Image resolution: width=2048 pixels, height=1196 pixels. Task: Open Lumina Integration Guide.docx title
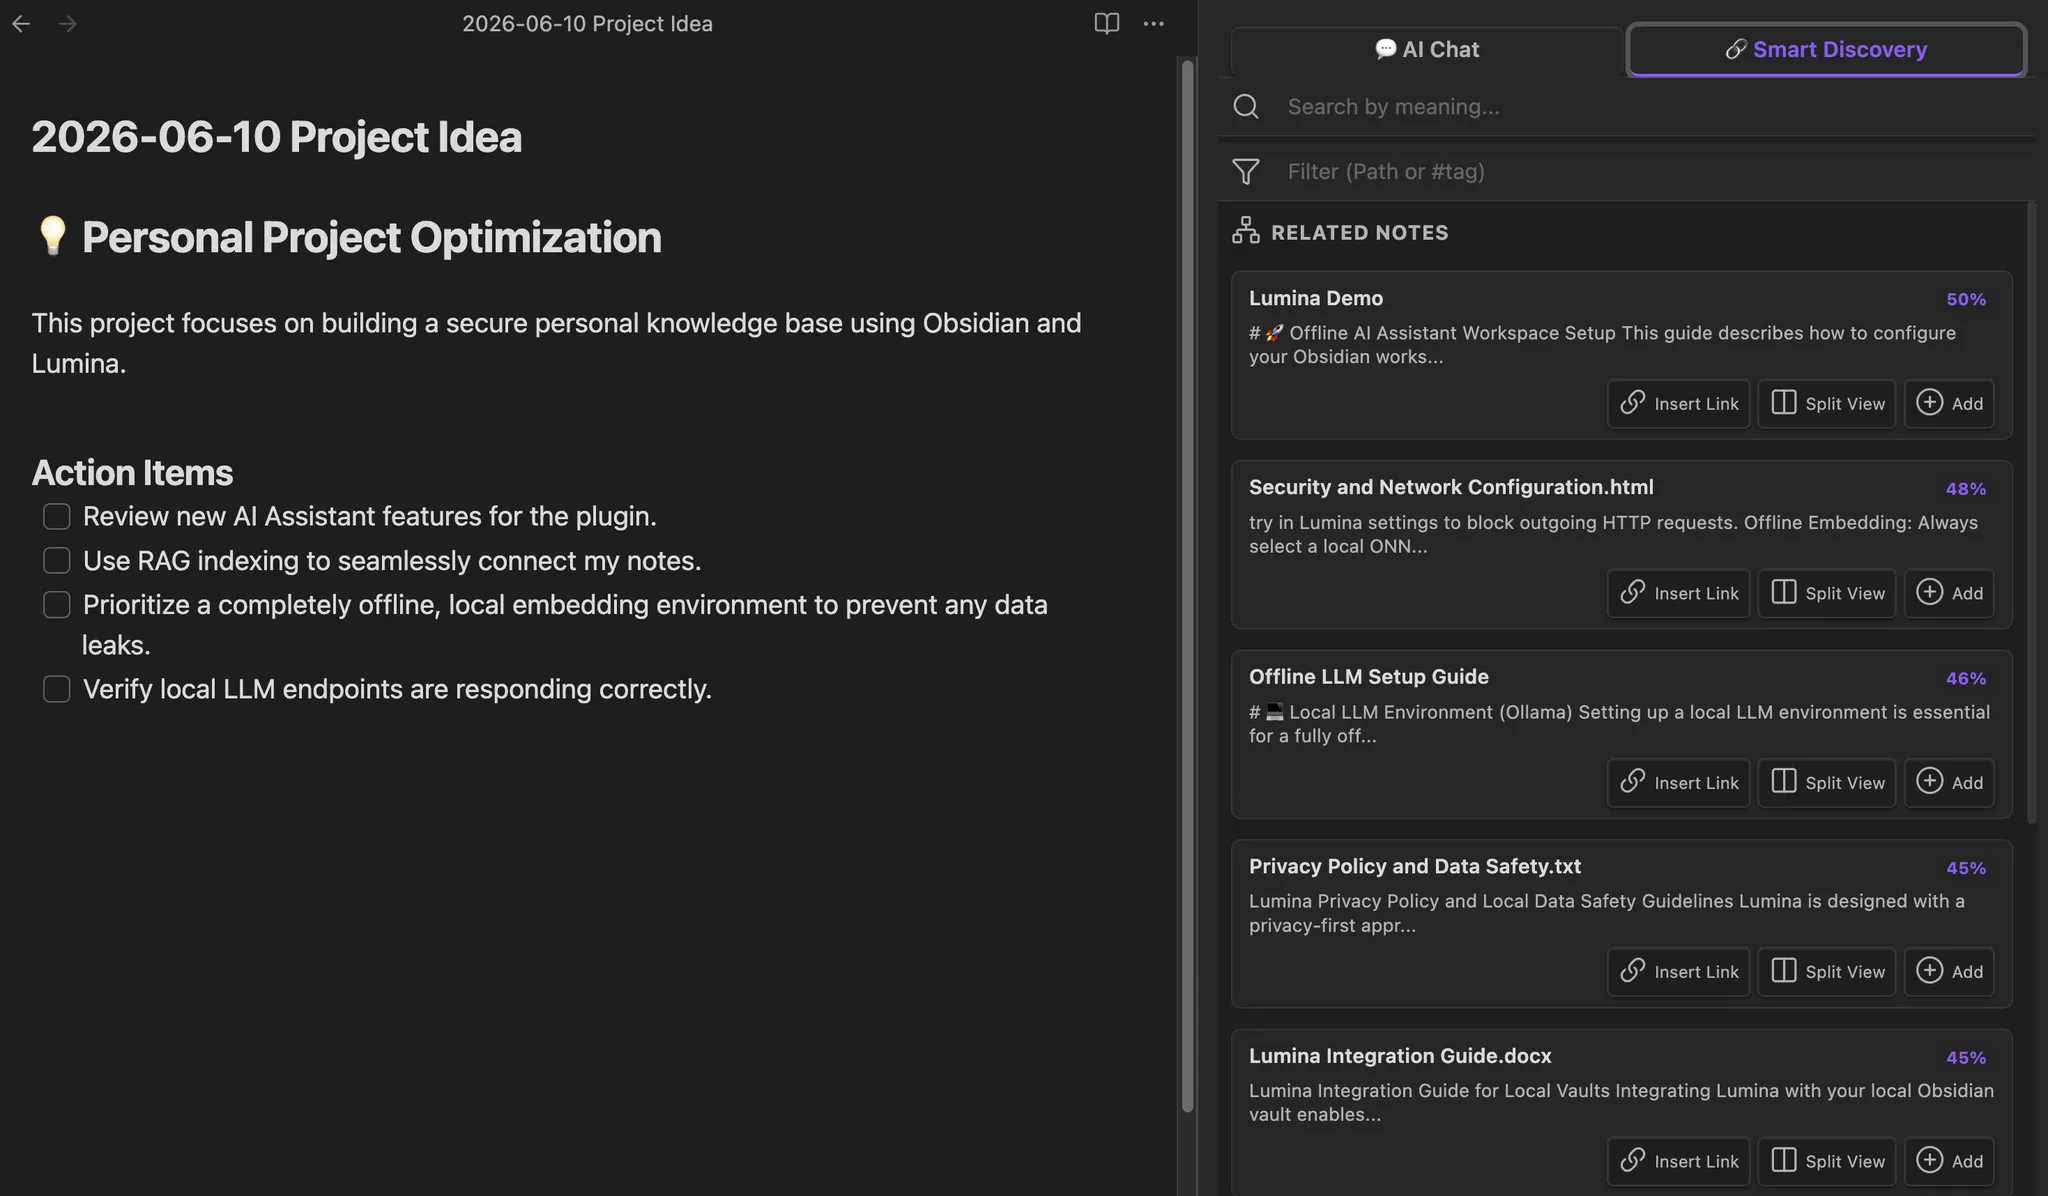tap(1400, 1056)
